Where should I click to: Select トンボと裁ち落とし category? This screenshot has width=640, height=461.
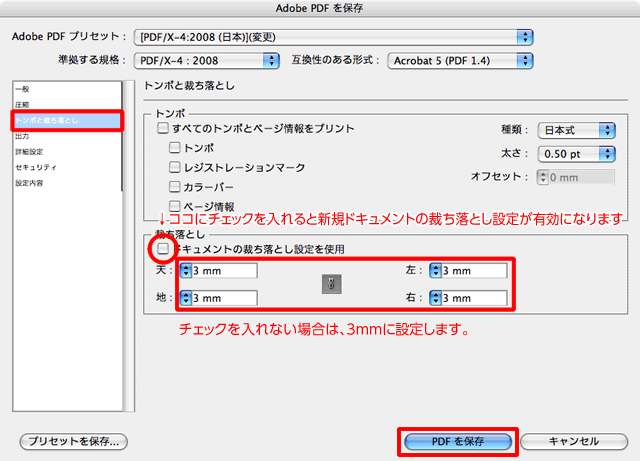[x=67, y=120]
